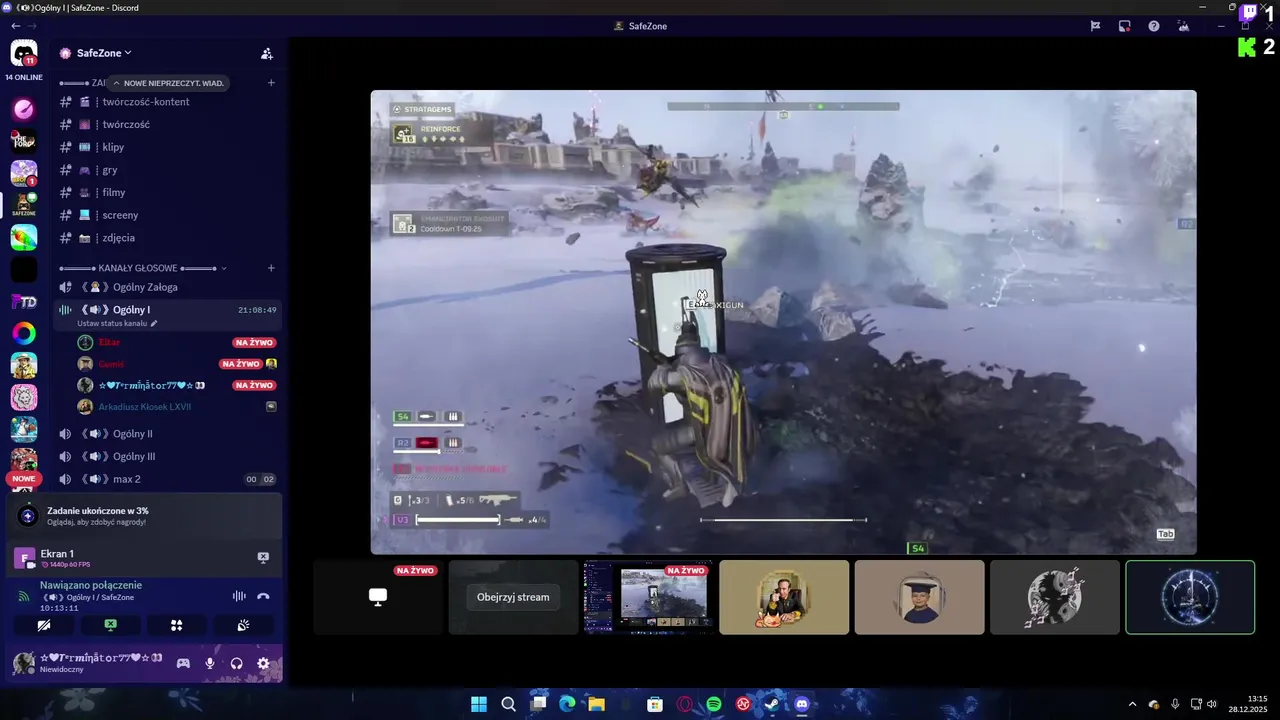The image size is (1280, 720).
Task: Join the Ogólny III voice channel
Action: coord(168,457)
